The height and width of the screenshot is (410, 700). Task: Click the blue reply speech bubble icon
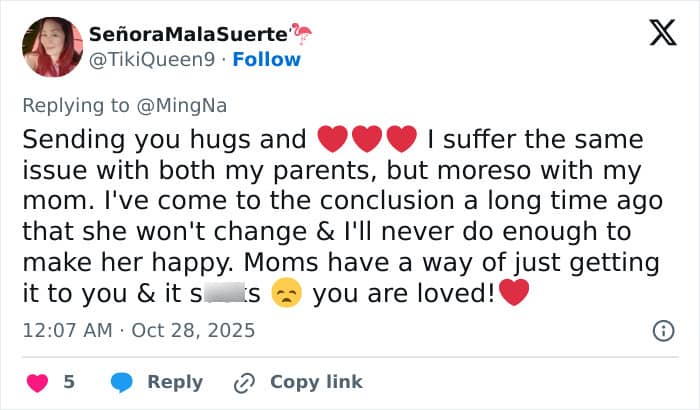click(122, 382)
